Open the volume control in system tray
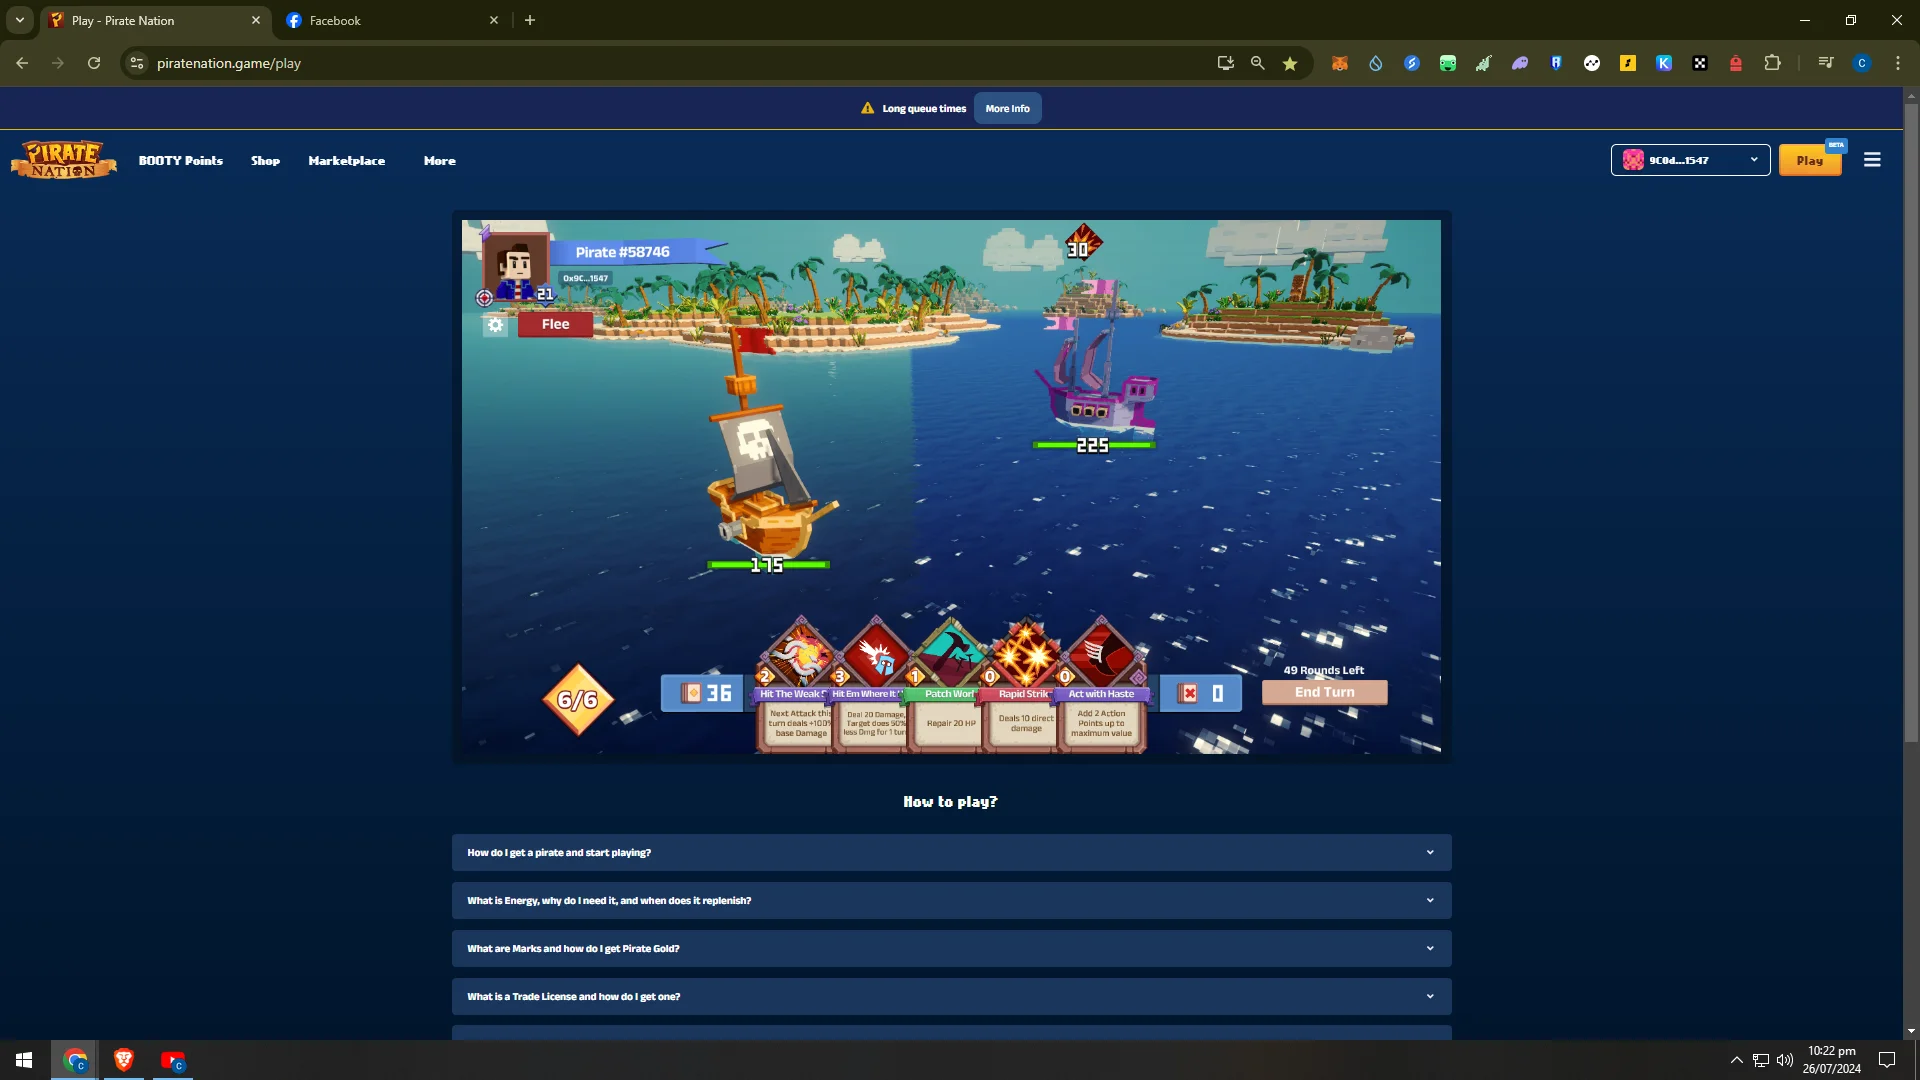Image resolution: width=1920 pixels, height=1080 pixels. 1785,1060
